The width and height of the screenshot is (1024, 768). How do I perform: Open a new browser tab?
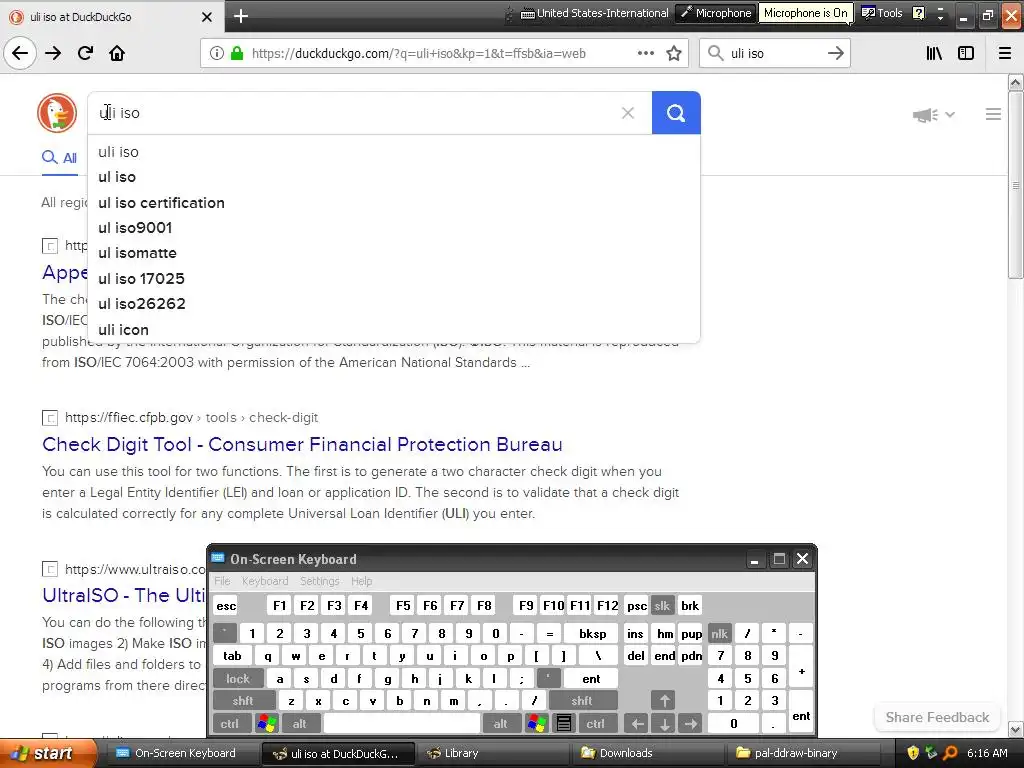point(240,16)
